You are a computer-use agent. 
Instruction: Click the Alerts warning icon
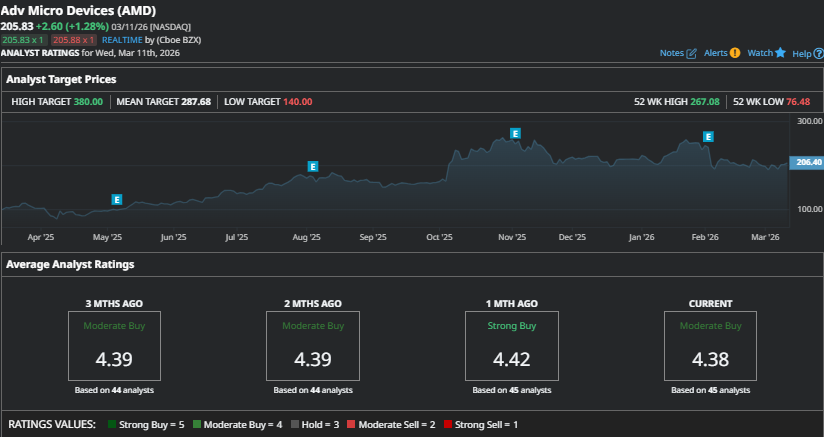pyautogui.click(x=735, y=53)
